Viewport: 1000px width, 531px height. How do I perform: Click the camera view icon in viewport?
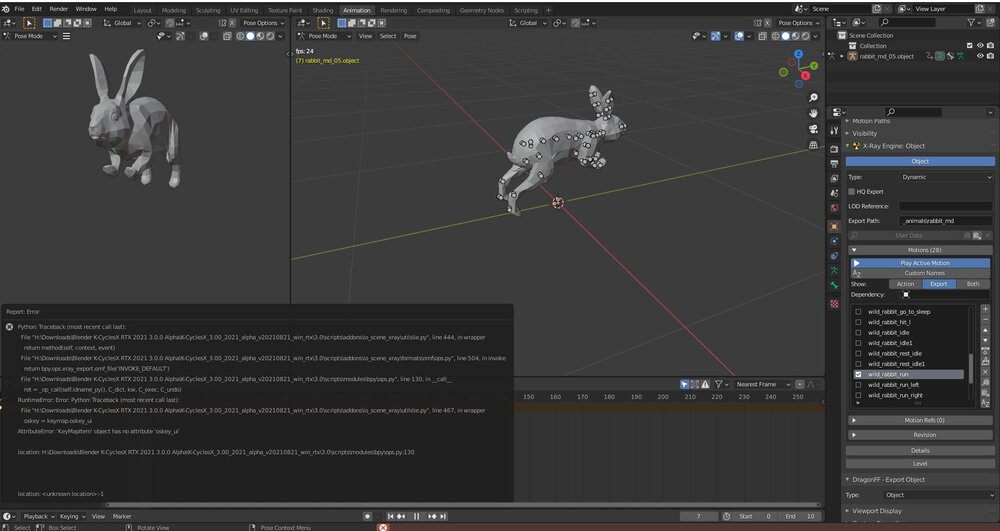815,127
